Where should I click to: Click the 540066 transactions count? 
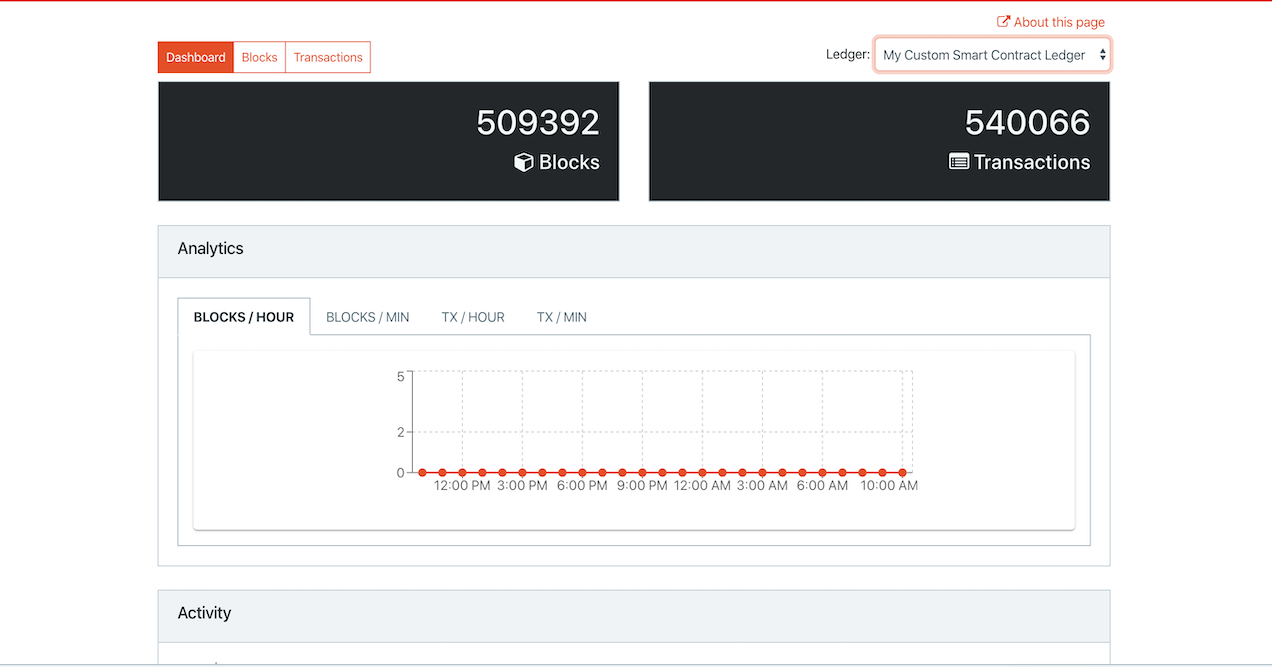tap(1028, 123)
